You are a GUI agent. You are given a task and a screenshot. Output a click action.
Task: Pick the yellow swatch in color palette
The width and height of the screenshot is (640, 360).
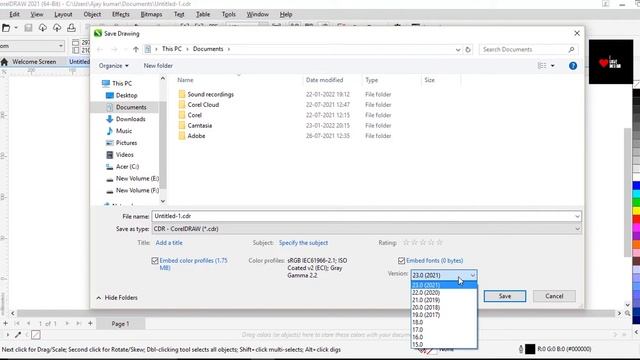click(636, 211)
